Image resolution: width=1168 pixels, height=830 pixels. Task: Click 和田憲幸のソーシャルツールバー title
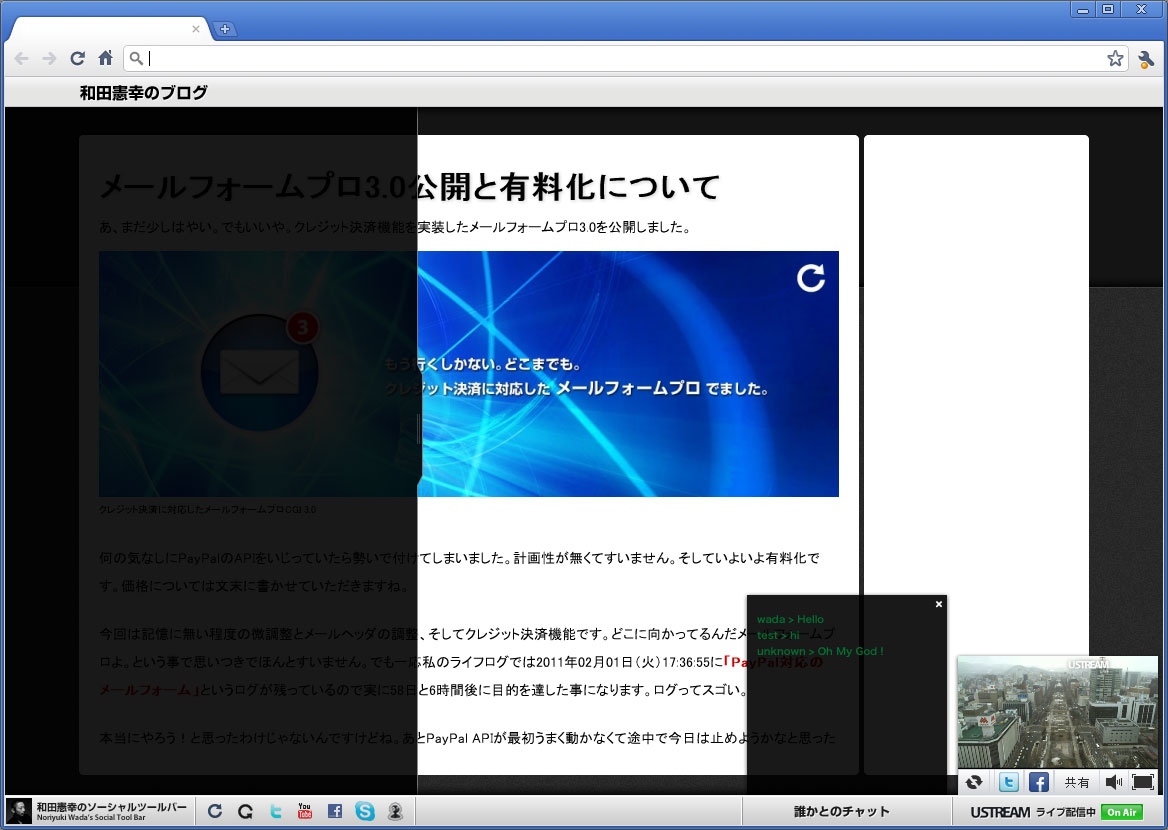(x=112, y=807)
